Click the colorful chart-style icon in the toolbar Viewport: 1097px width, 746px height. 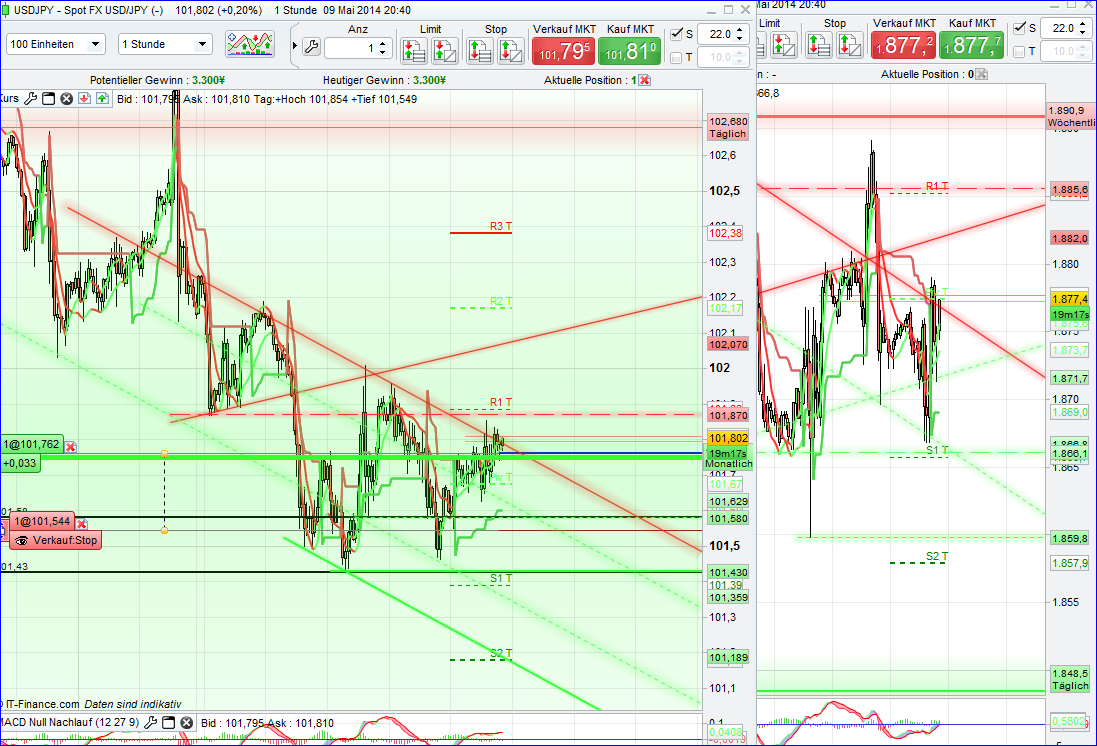point(248,44)
